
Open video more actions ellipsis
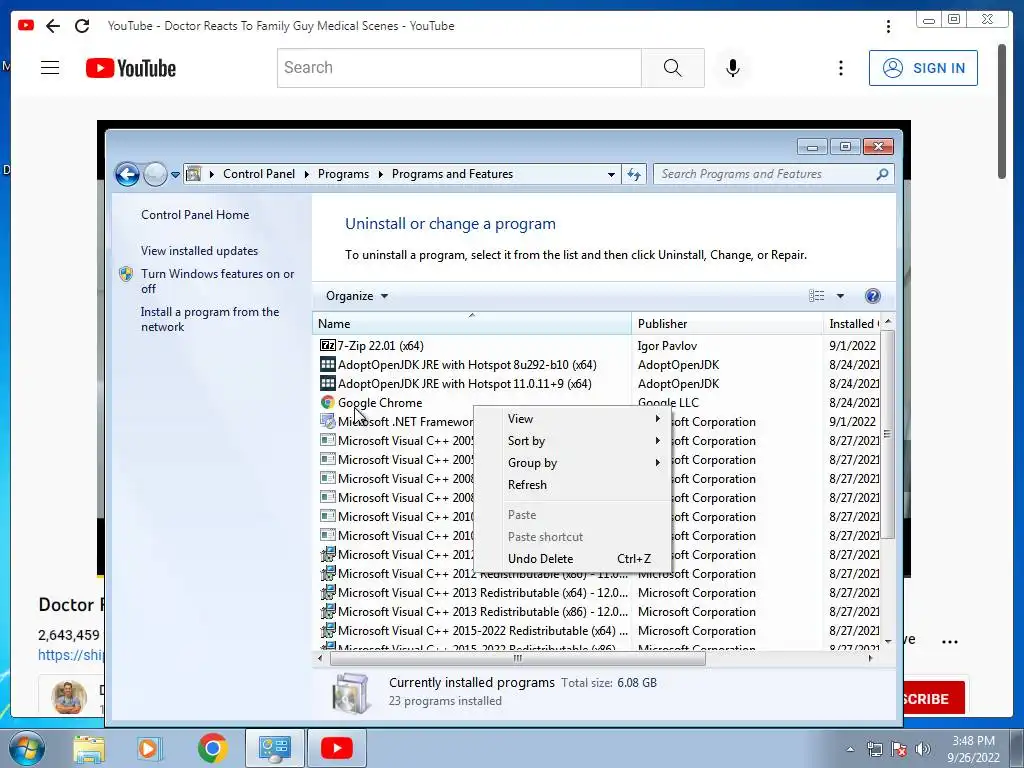click(x=950, y=641)
